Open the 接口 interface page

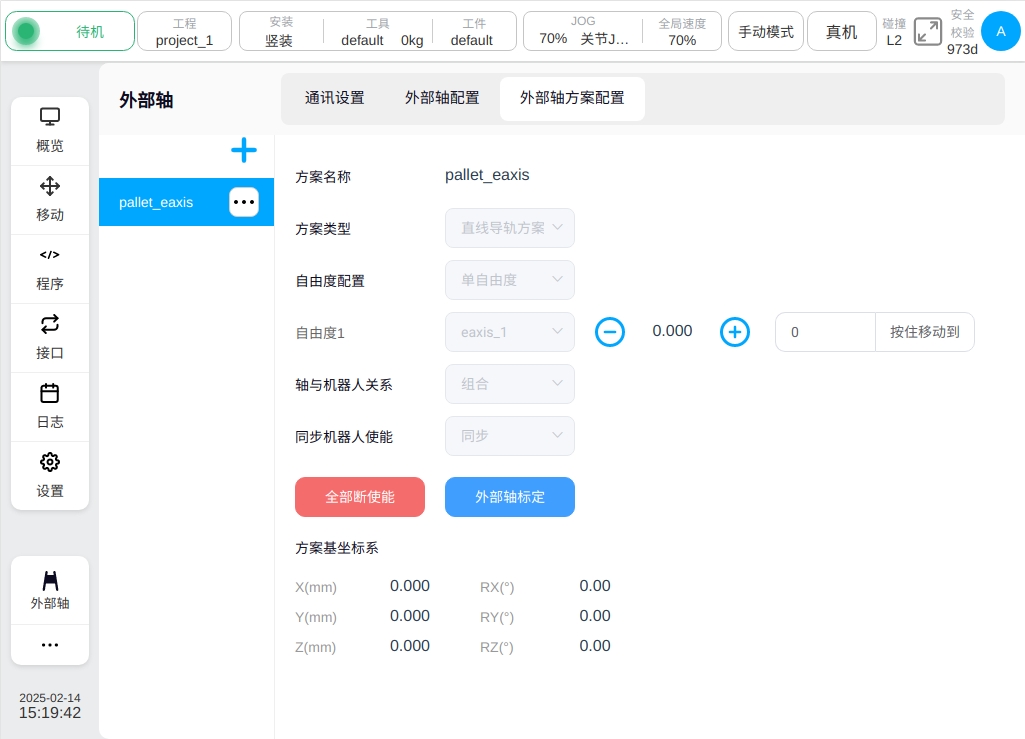tap(50, 338)
